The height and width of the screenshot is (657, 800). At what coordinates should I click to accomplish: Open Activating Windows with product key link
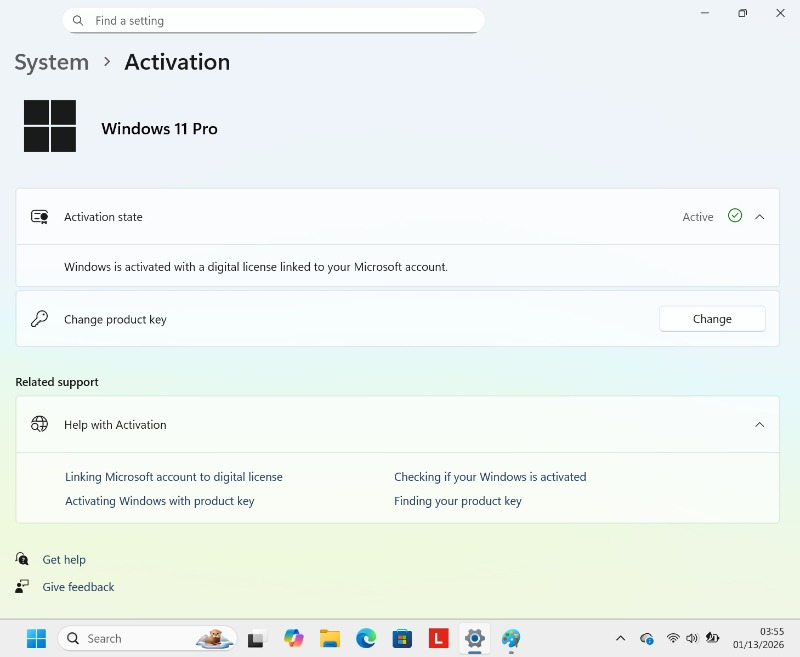160,501
